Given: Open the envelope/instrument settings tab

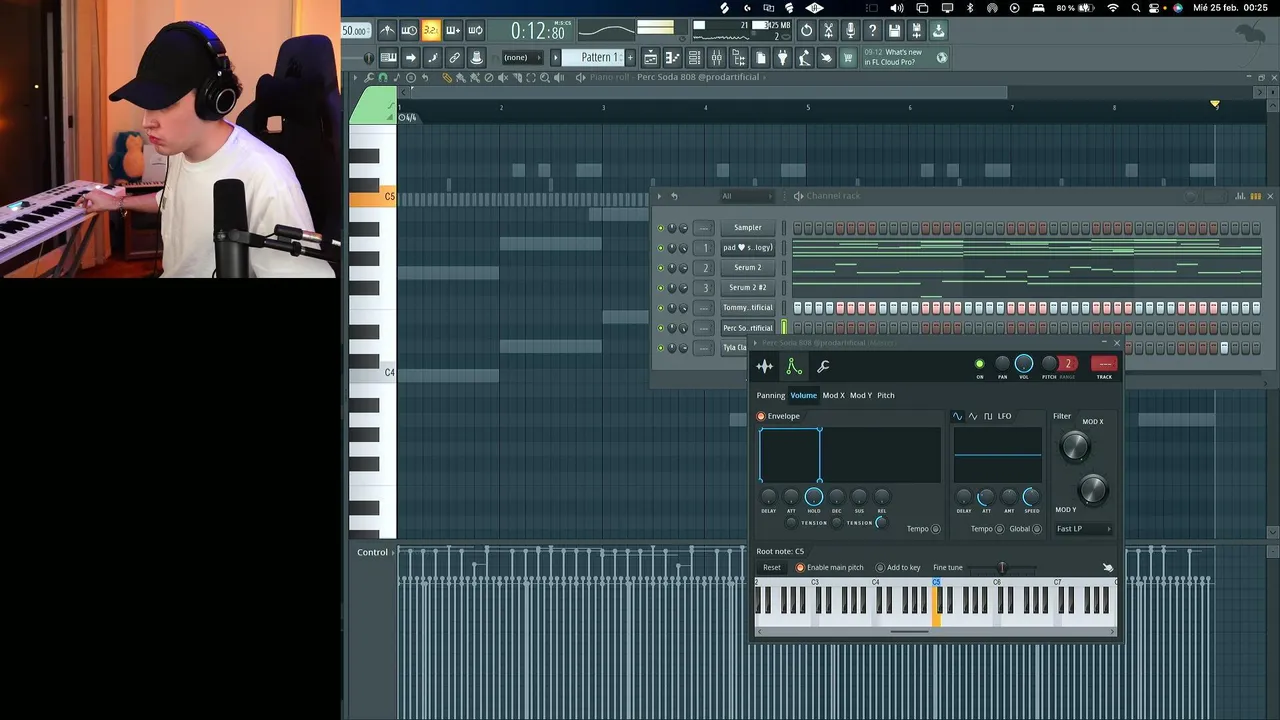Looking at the screenshot, I should [793, 367].
